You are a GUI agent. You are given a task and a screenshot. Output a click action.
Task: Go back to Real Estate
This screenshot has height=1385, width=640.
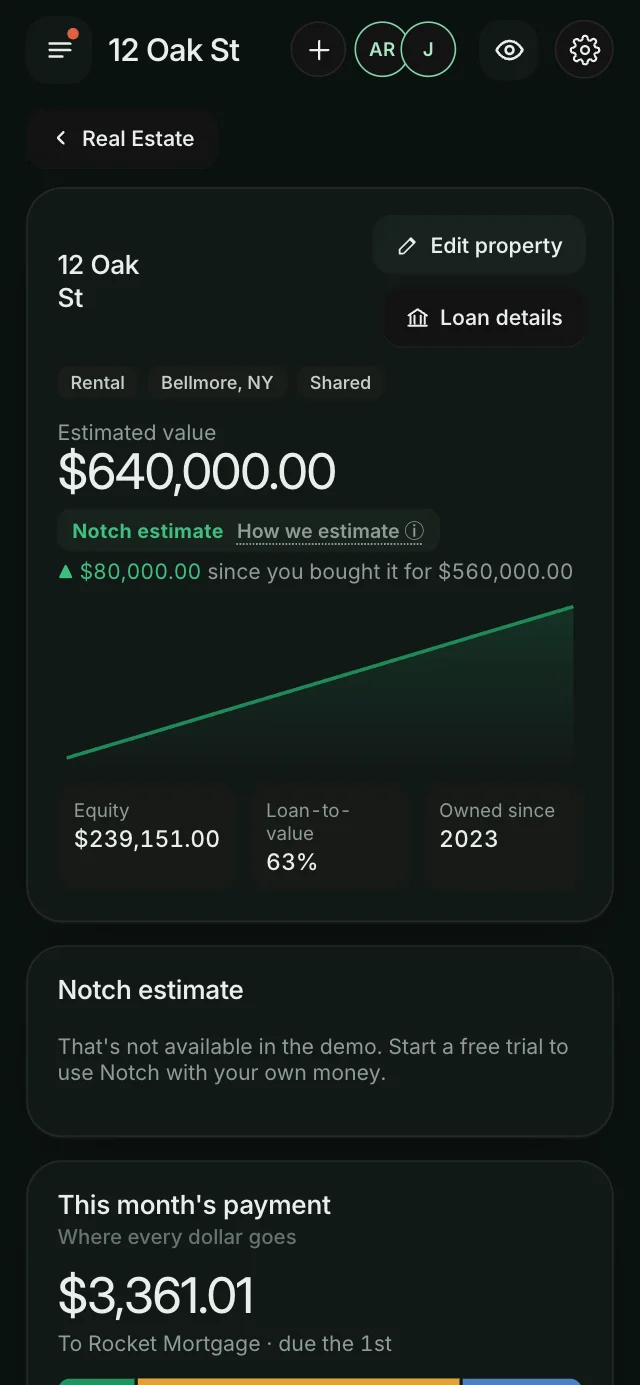click(x=123, y=139)
